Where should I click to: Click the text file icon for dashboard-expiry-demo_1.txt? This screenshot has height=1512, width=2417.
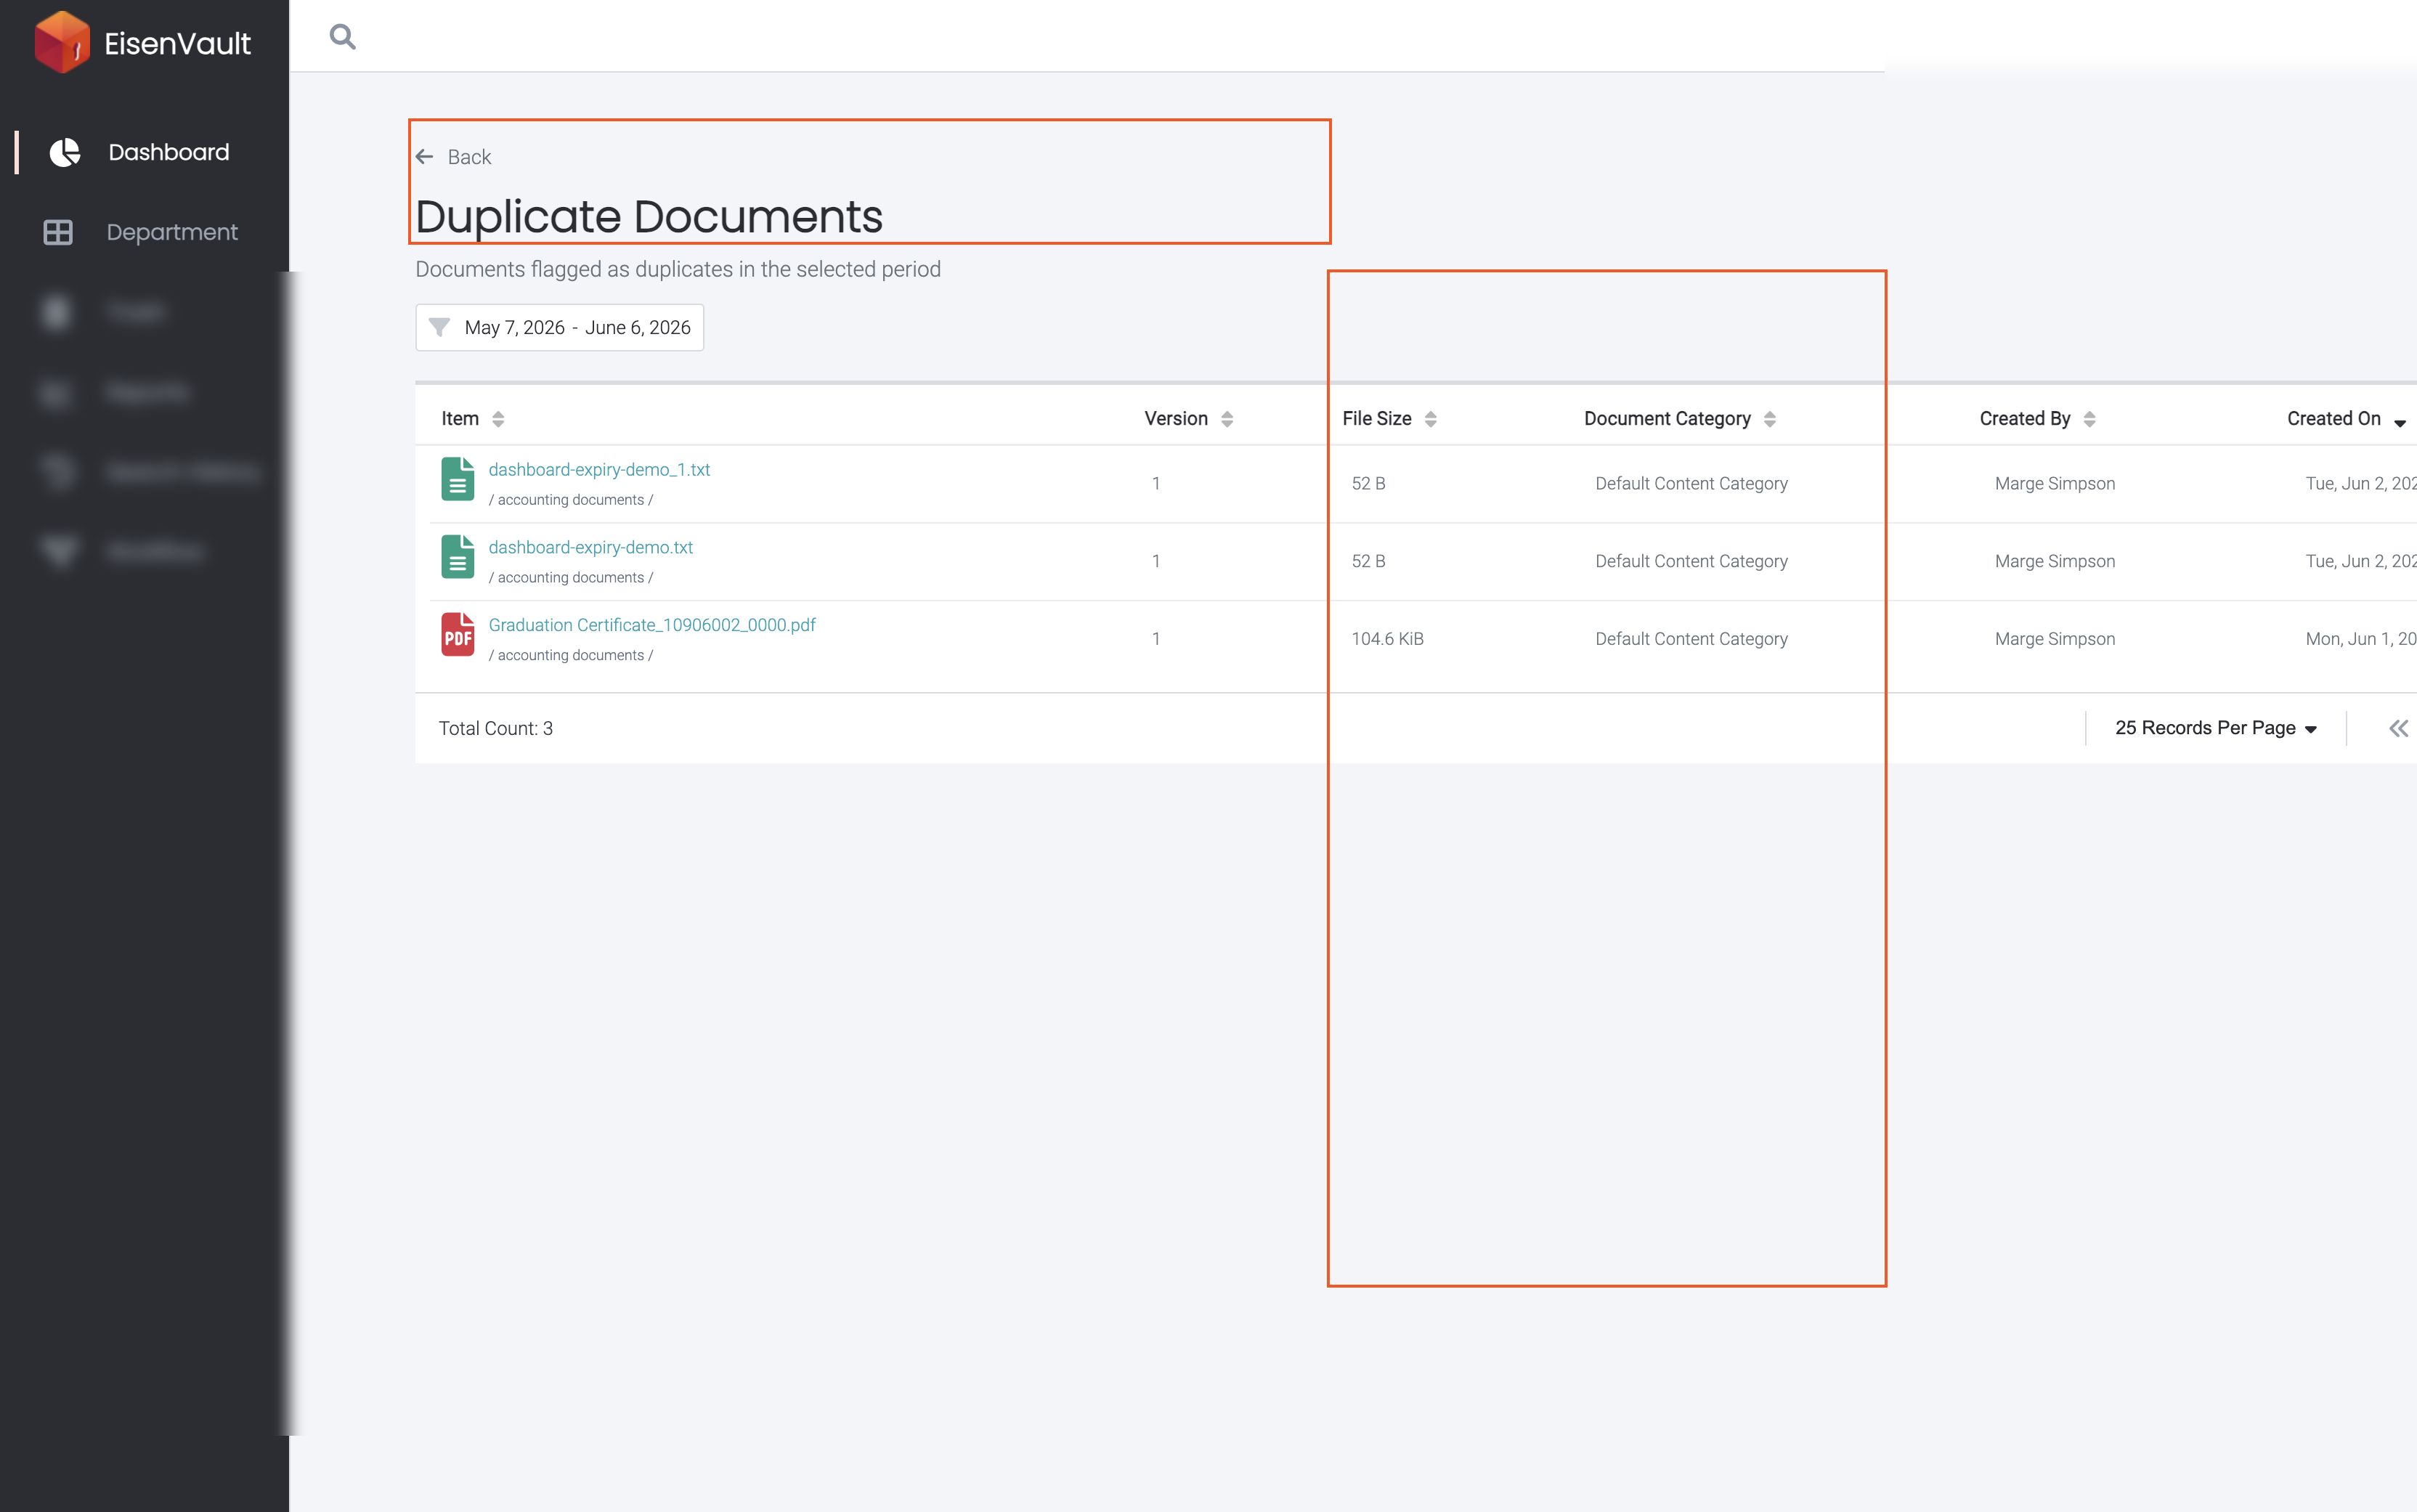(458, 479)
